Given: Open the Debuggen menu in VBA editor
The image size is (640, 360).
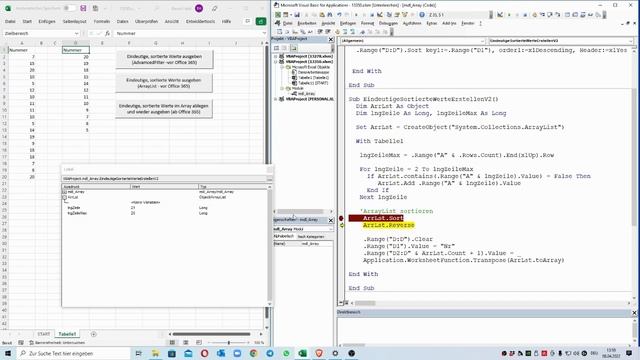Looking at the screenshot, I should [388, 23].
